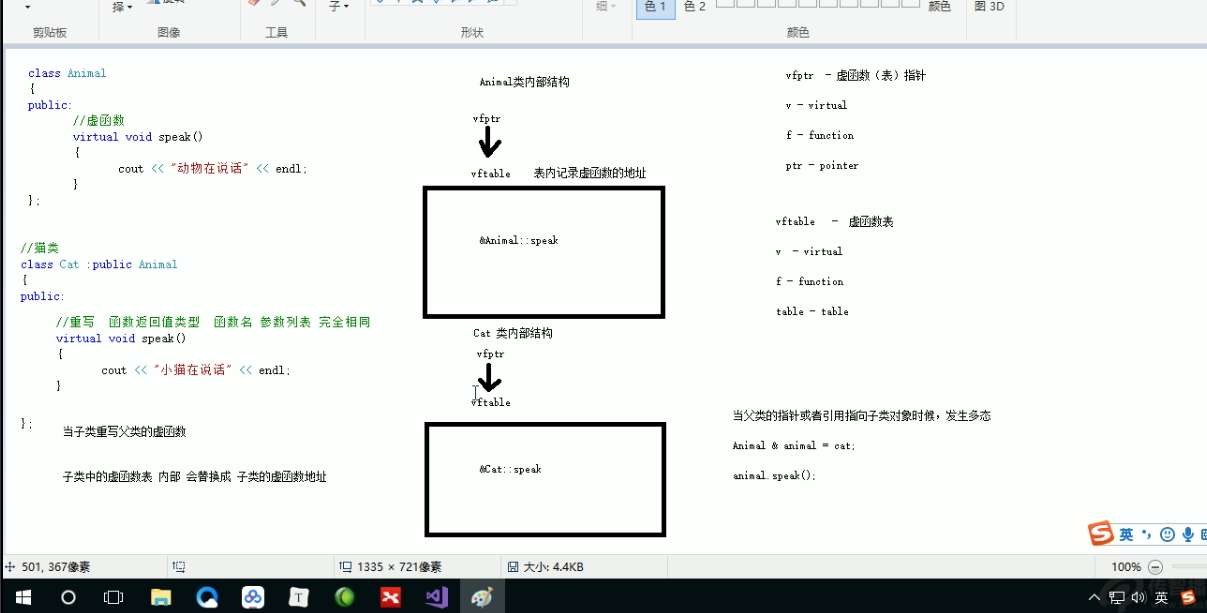The width and height of the screenshot is (1207, 613).
Task: Click the Sogou S icon in system tray
Action: click(1189, 598)
